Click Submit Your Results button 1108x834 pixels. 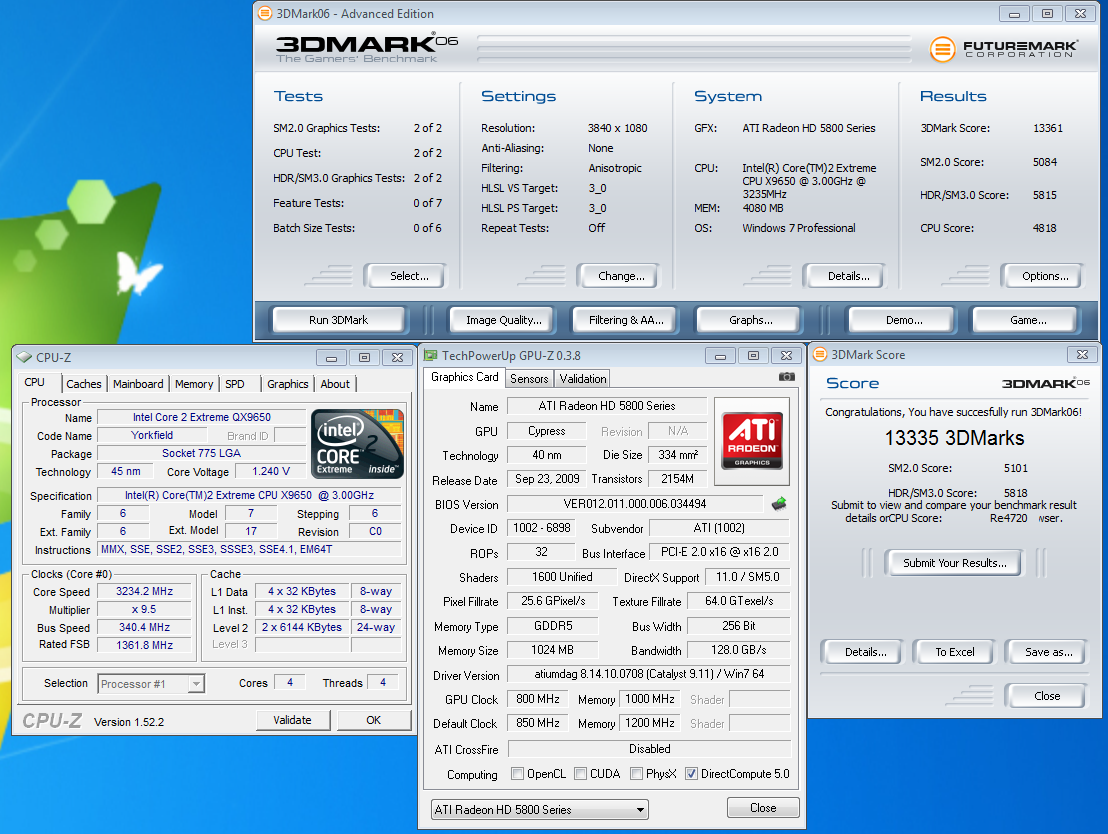coord(955,563)
